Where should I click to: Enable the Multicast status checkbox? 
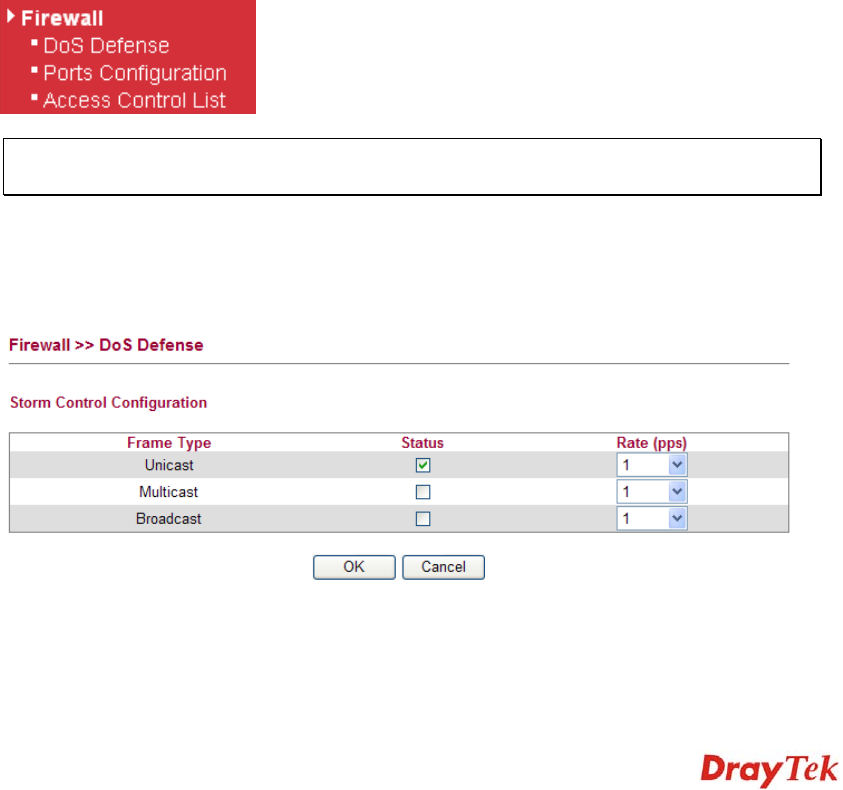pos(423,492)
